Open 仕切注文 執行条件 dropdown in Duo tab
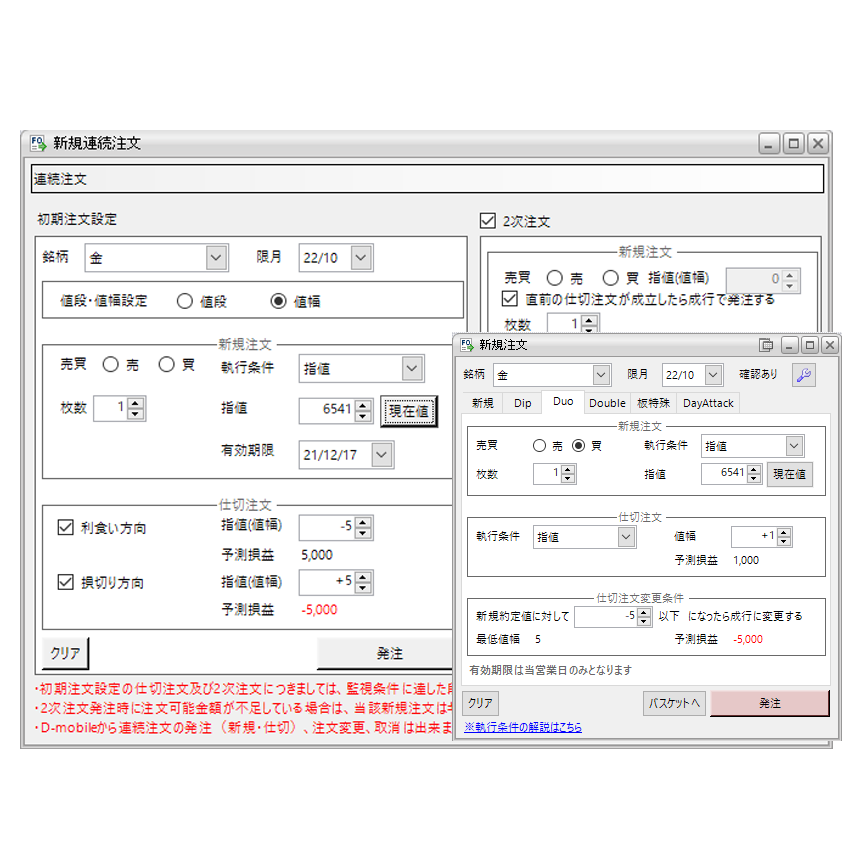This screenshot has width=852, height=852. pos(626,537)
